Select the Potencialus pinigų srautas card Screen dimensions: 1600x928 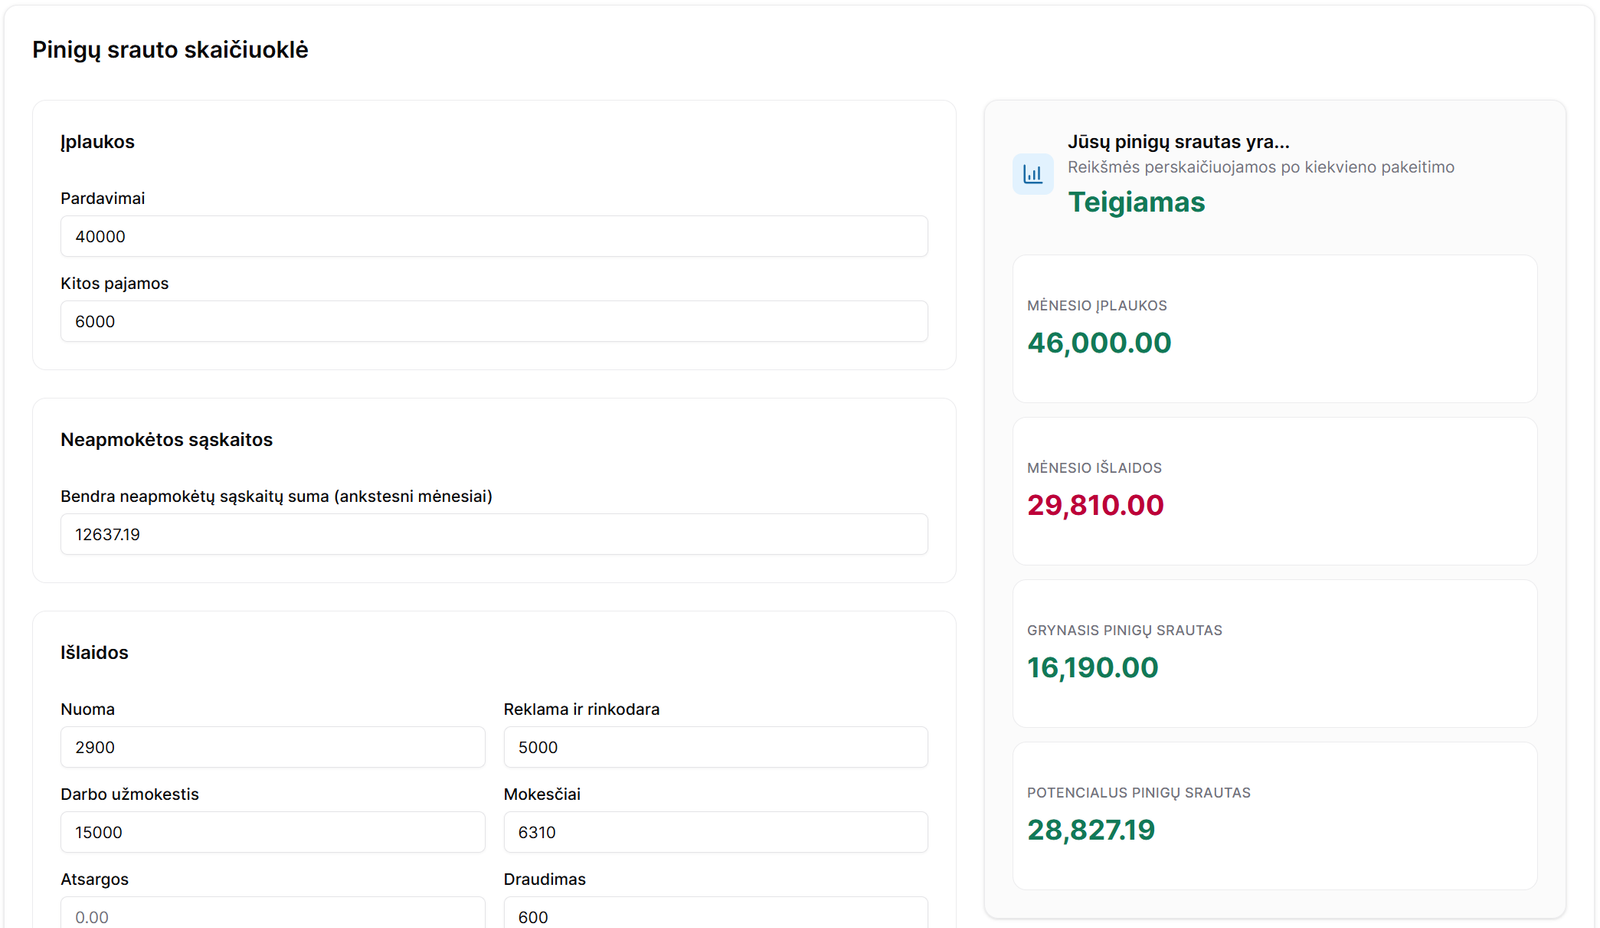pyautogui.click(x=1274, y=816)
